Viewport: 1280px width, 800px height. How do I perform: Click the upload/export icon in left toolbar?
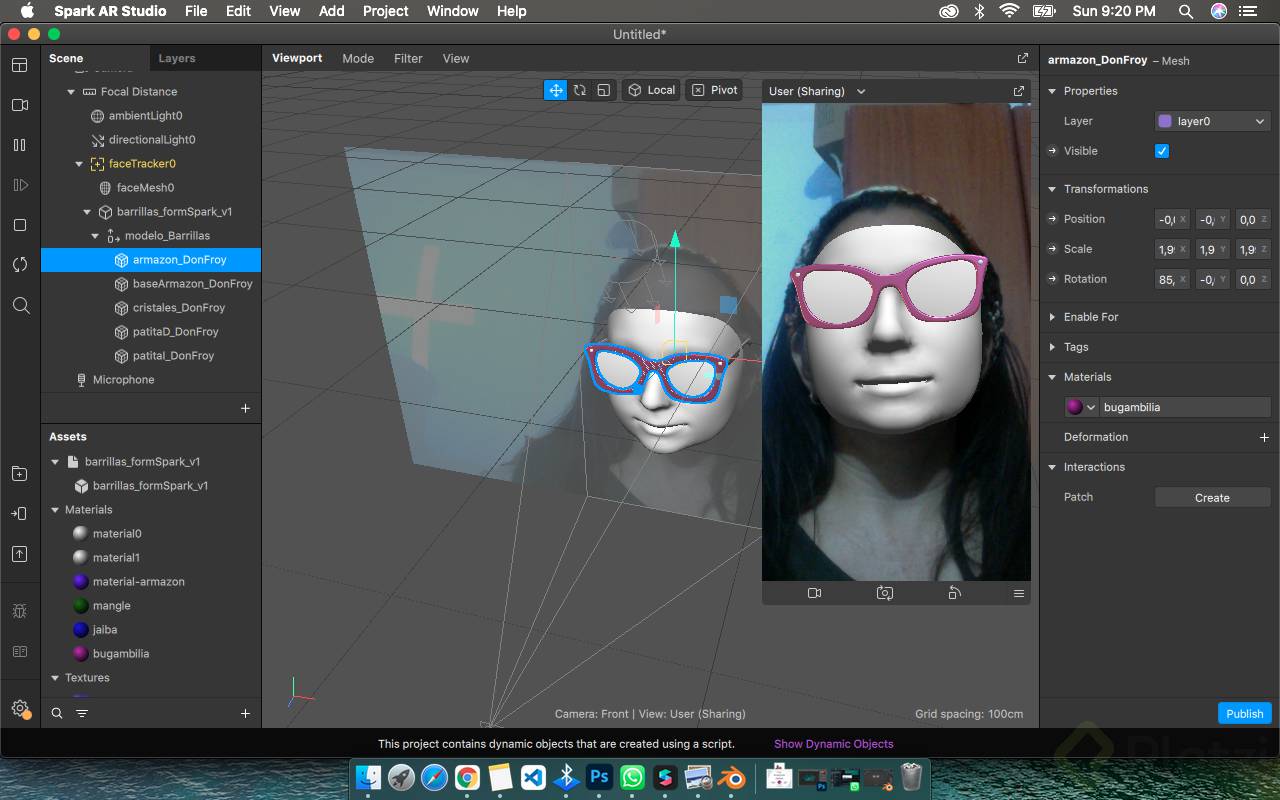pos(20,554)
